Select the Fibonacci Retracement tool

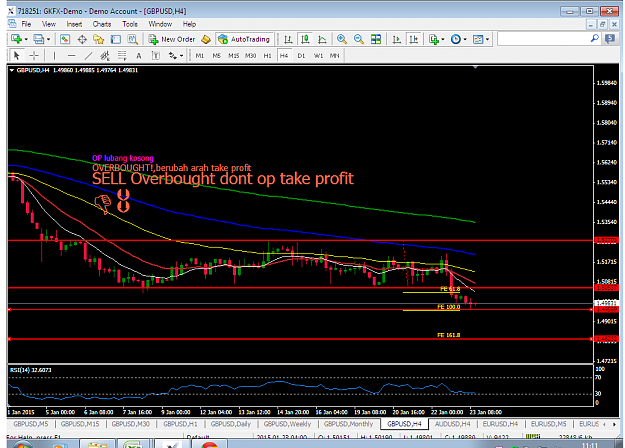pyautogui.click(x=122, y=56)
